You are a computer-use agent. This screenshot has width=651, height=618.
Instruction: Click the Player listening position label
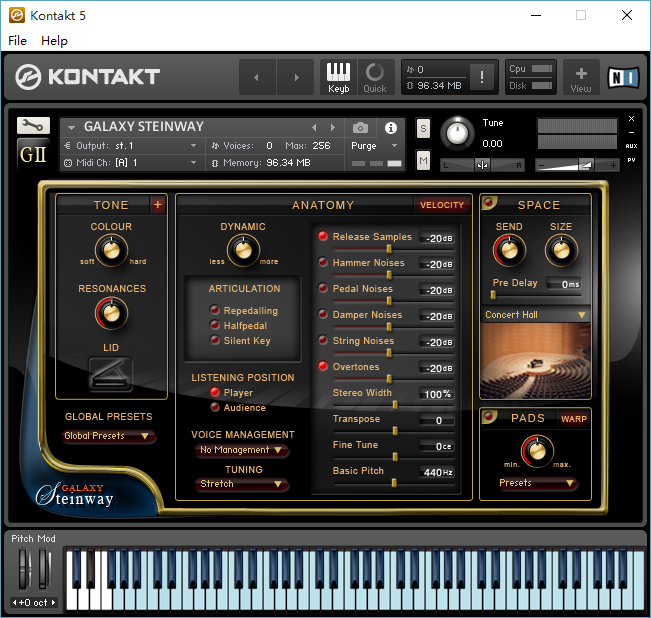(238, 392)
